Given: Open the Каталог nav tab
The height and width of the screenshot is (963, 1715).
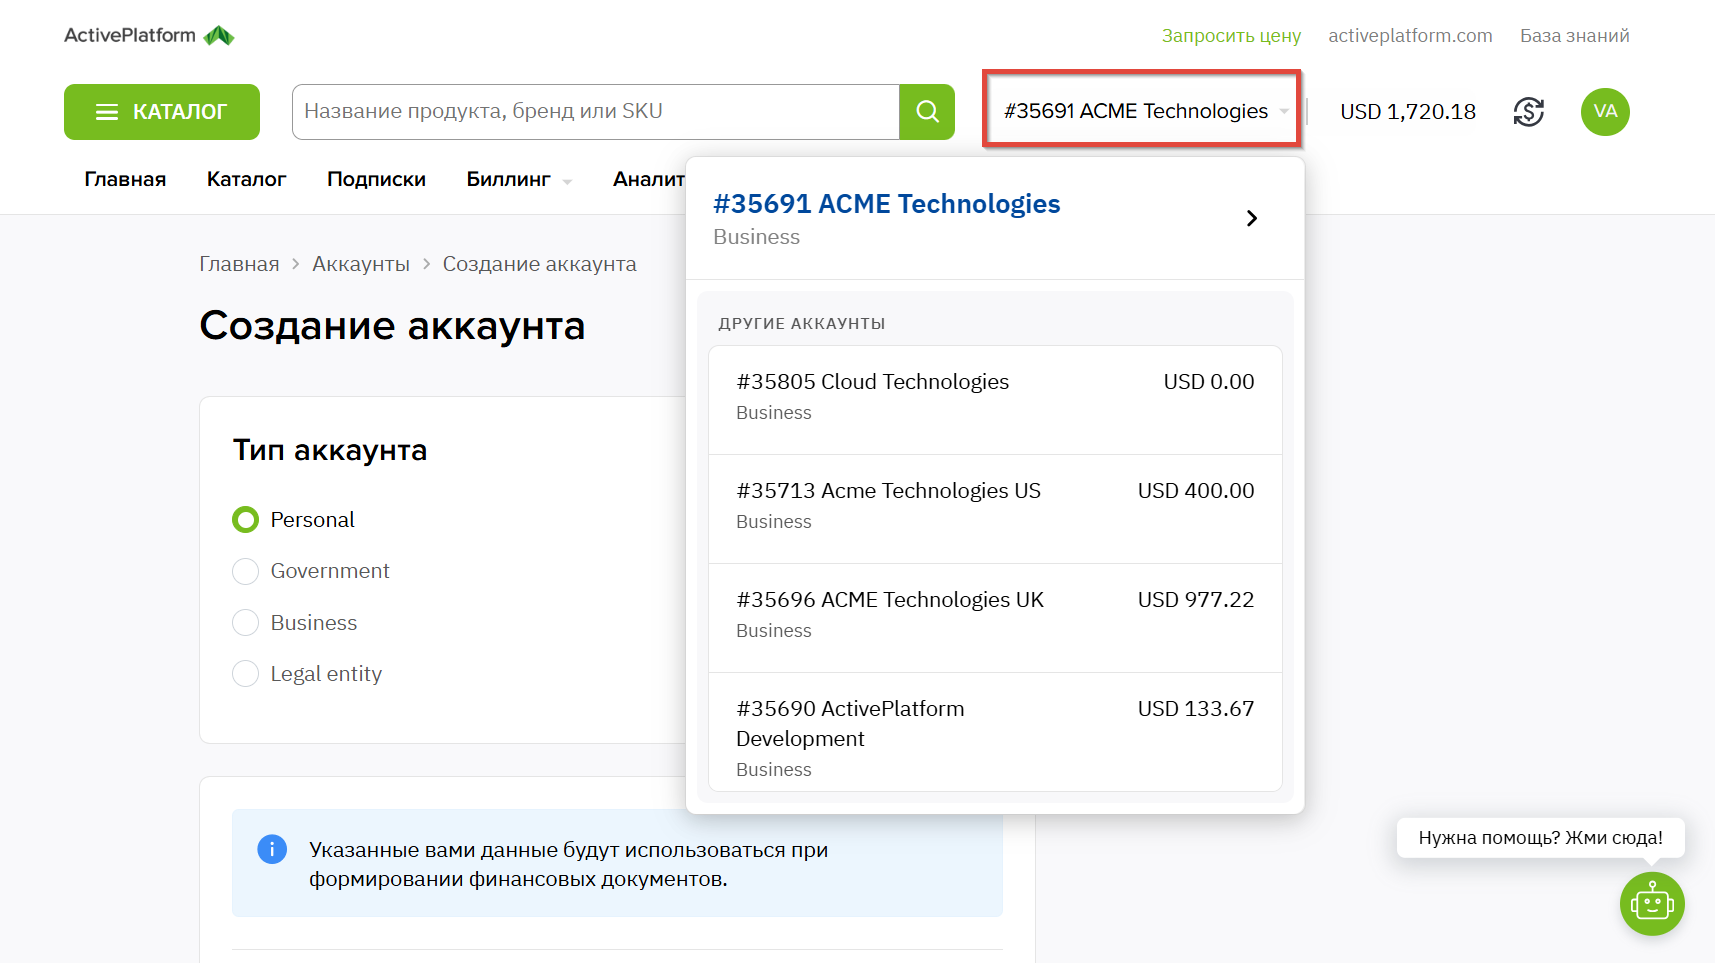Looking at the screenshot, I should (x=246, y=179).
